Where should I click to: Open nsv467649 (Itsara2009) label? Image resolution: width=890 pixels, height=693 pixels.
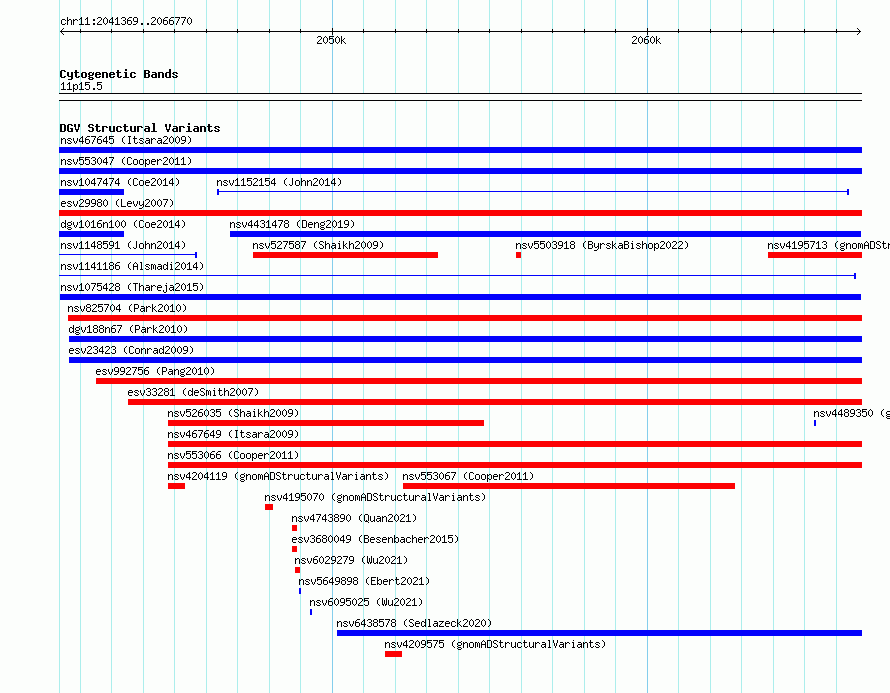[233, 434]
